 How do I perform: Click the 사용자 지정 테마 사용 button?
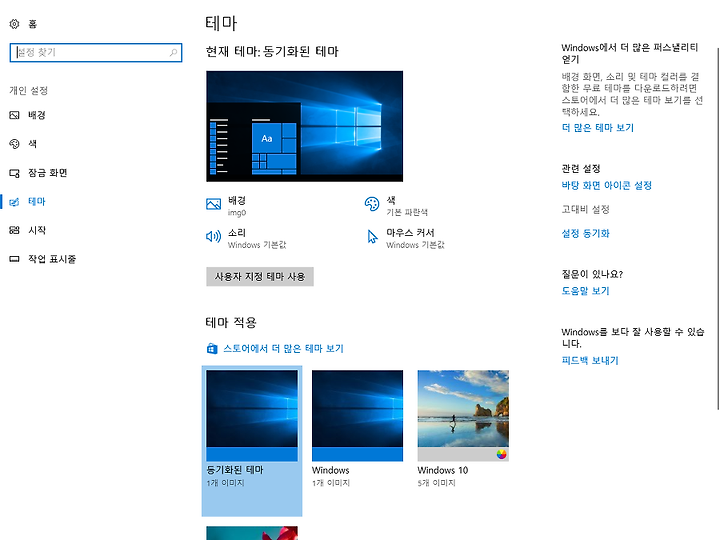click(260, 276)
